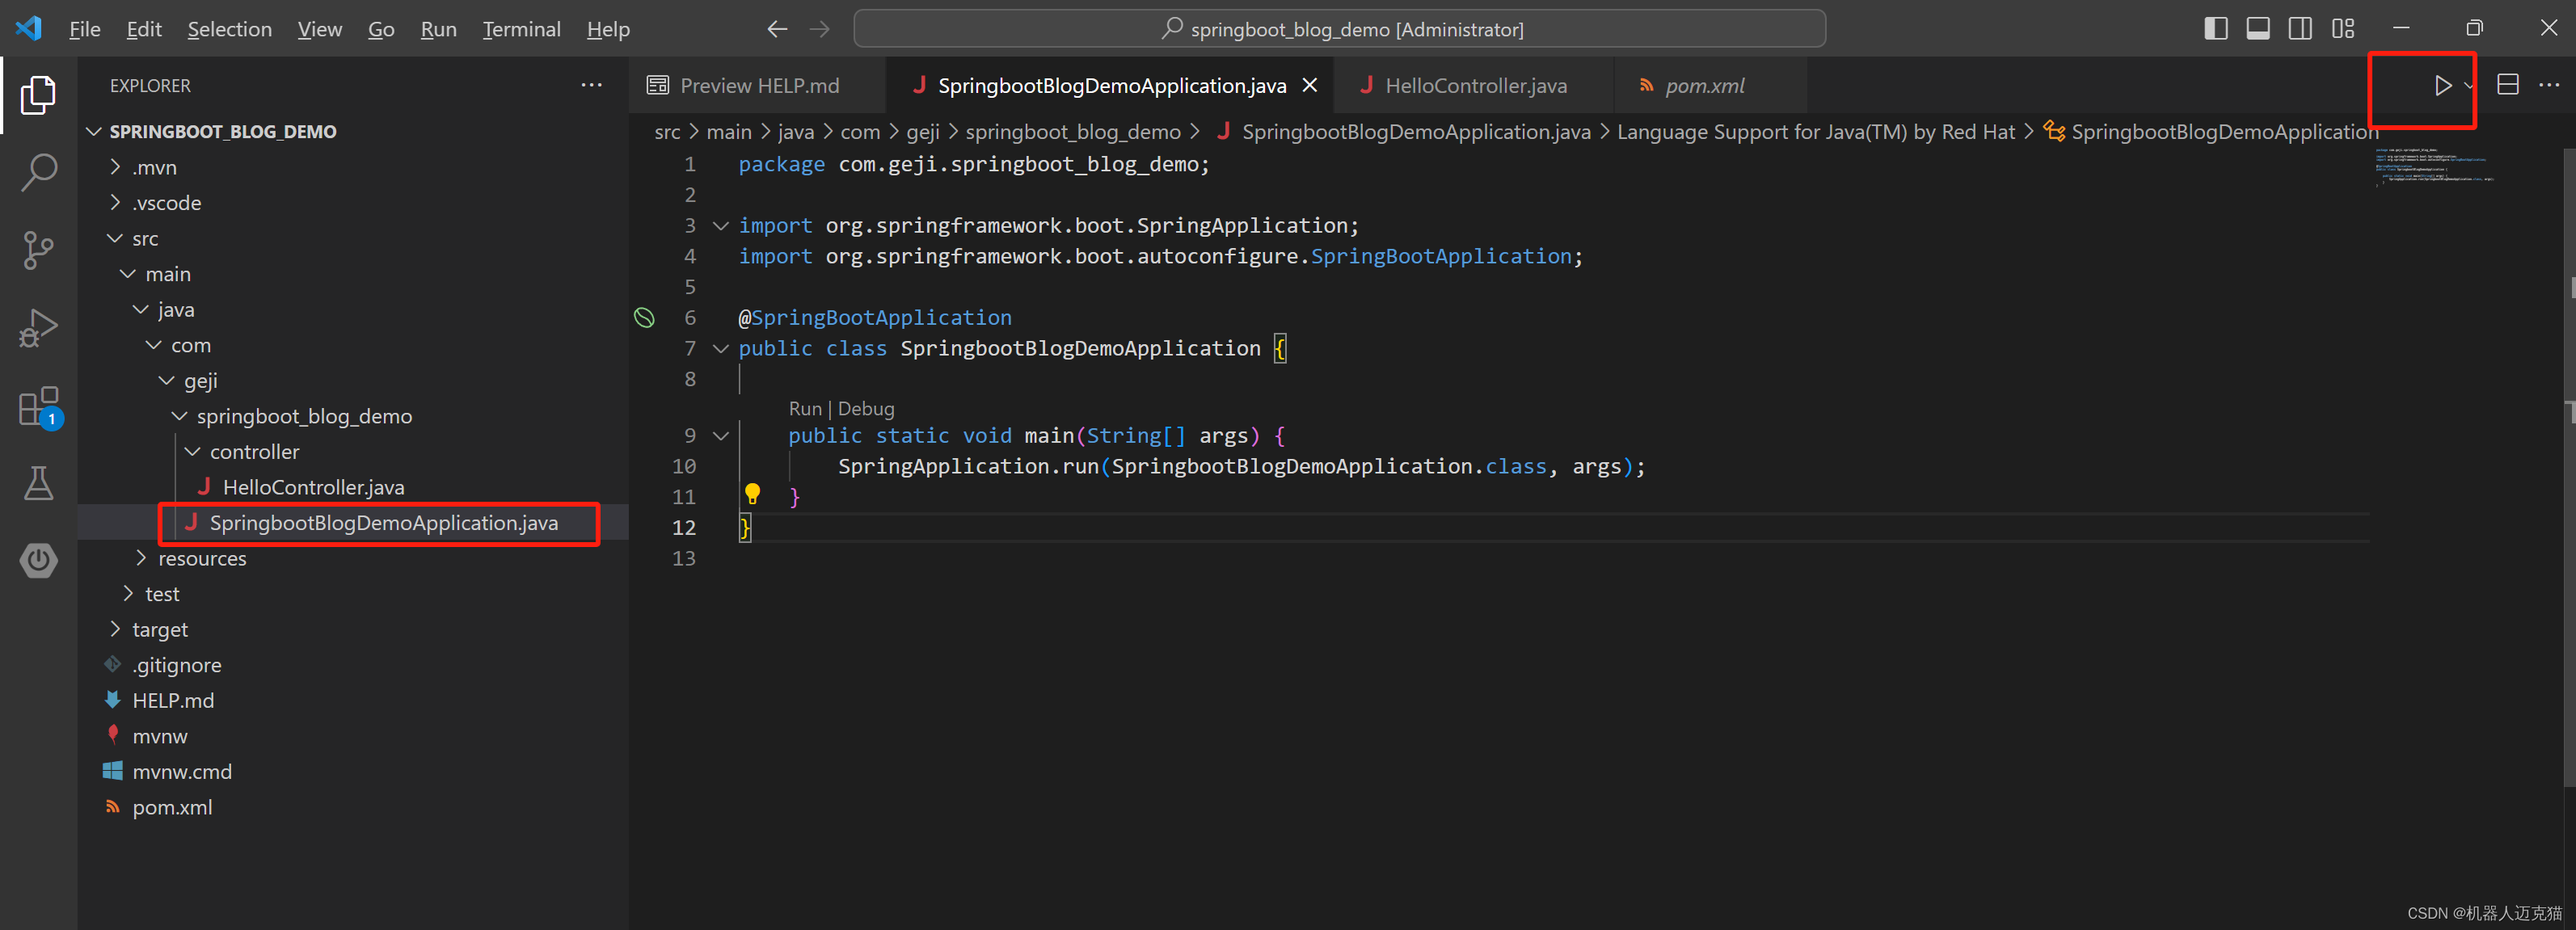Close the SpringbootBlogDemoApplication.java tab
Screen dimensions: 2576x930
(x=1309, y=86)
